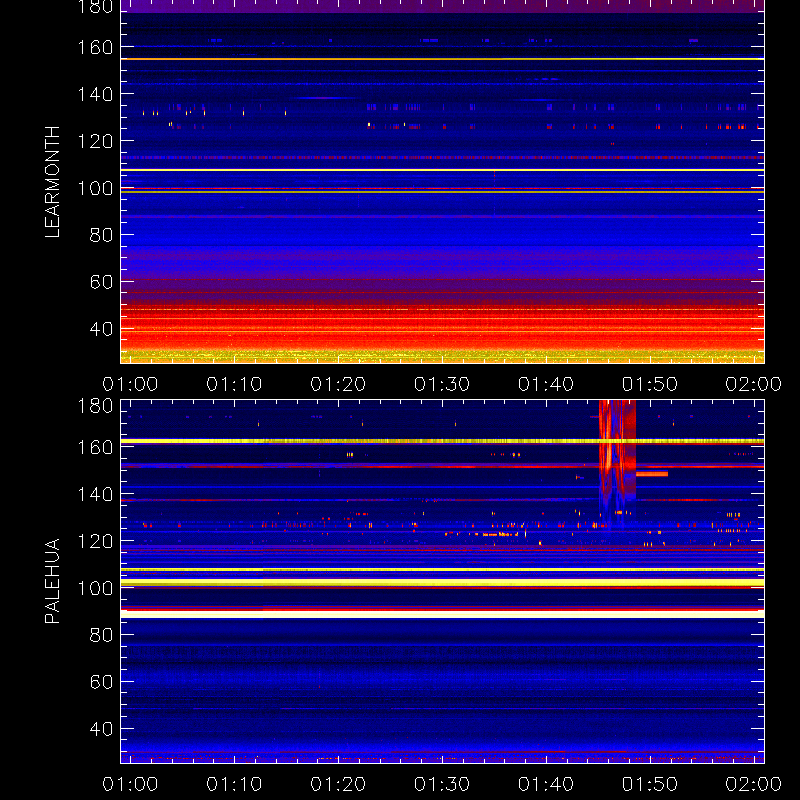Select the 140 label on the Learmonth frequency axis
This screenshot has height=800, width=800.
coord(95,94)
